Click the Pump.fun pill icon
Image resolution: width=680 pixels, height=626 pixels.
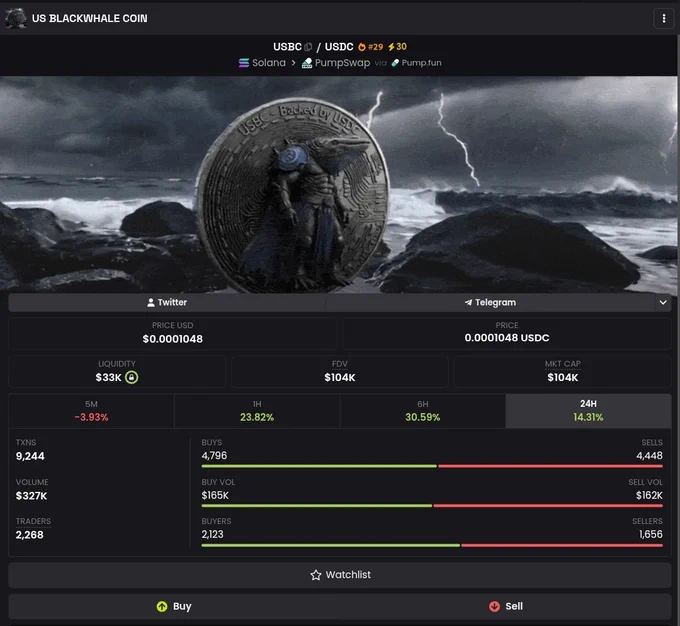click(395, 63)
